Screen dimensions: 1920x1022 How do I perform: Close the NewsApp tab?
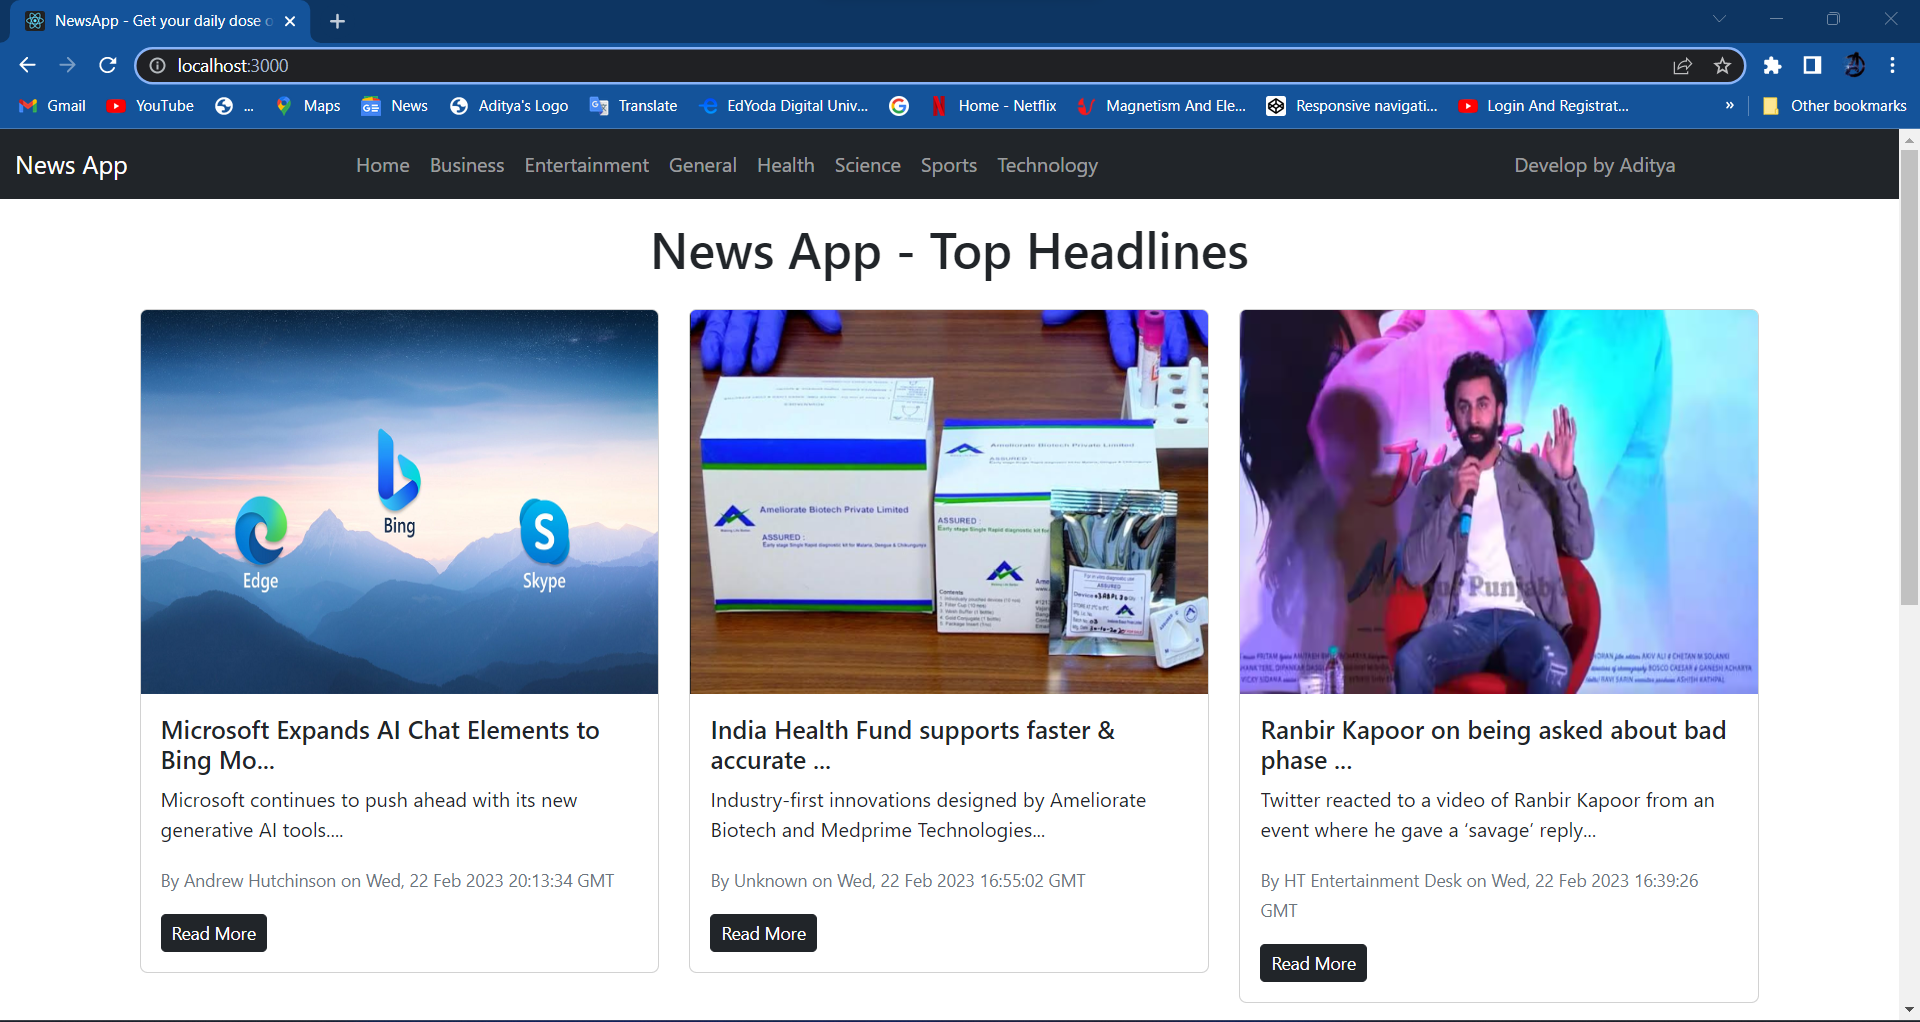click(290, 21)
